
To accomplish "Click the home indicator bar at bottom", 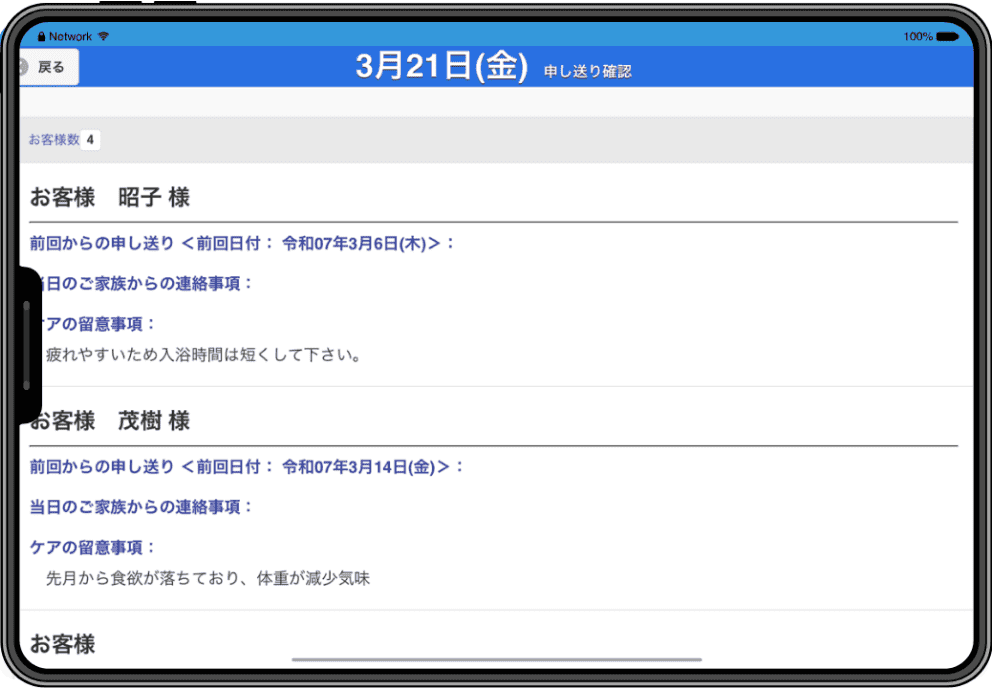I will coord(497,660).
